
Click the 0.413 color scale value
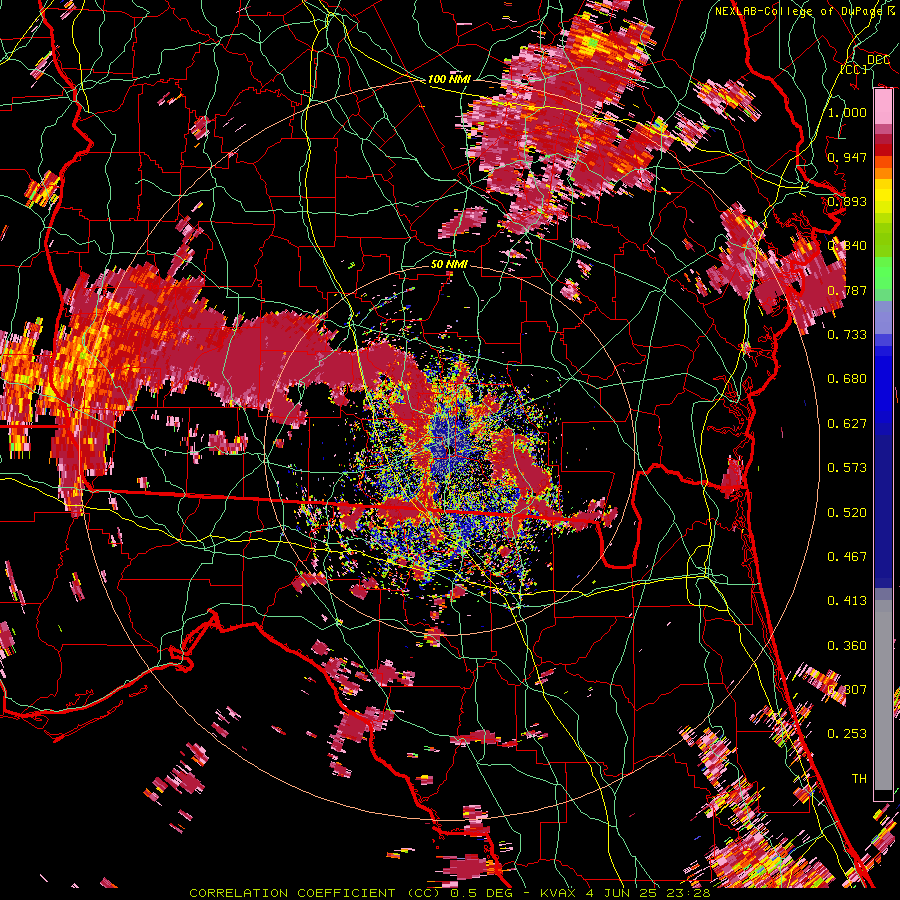pyautogui.click(x=847, y=601)
